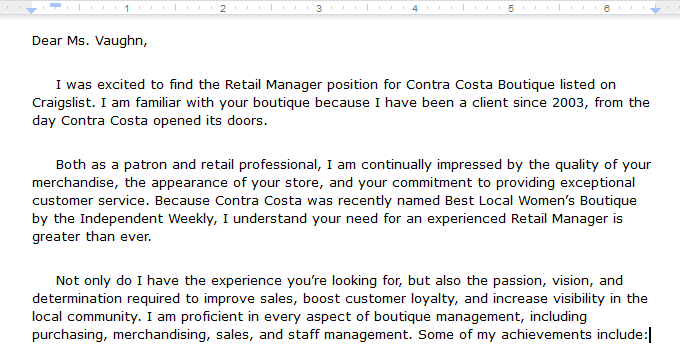The height and width of the screenshot is (360, 680).
Task: Click the ruler at the 6 inch mark
Action: click(x=607, y=8)
